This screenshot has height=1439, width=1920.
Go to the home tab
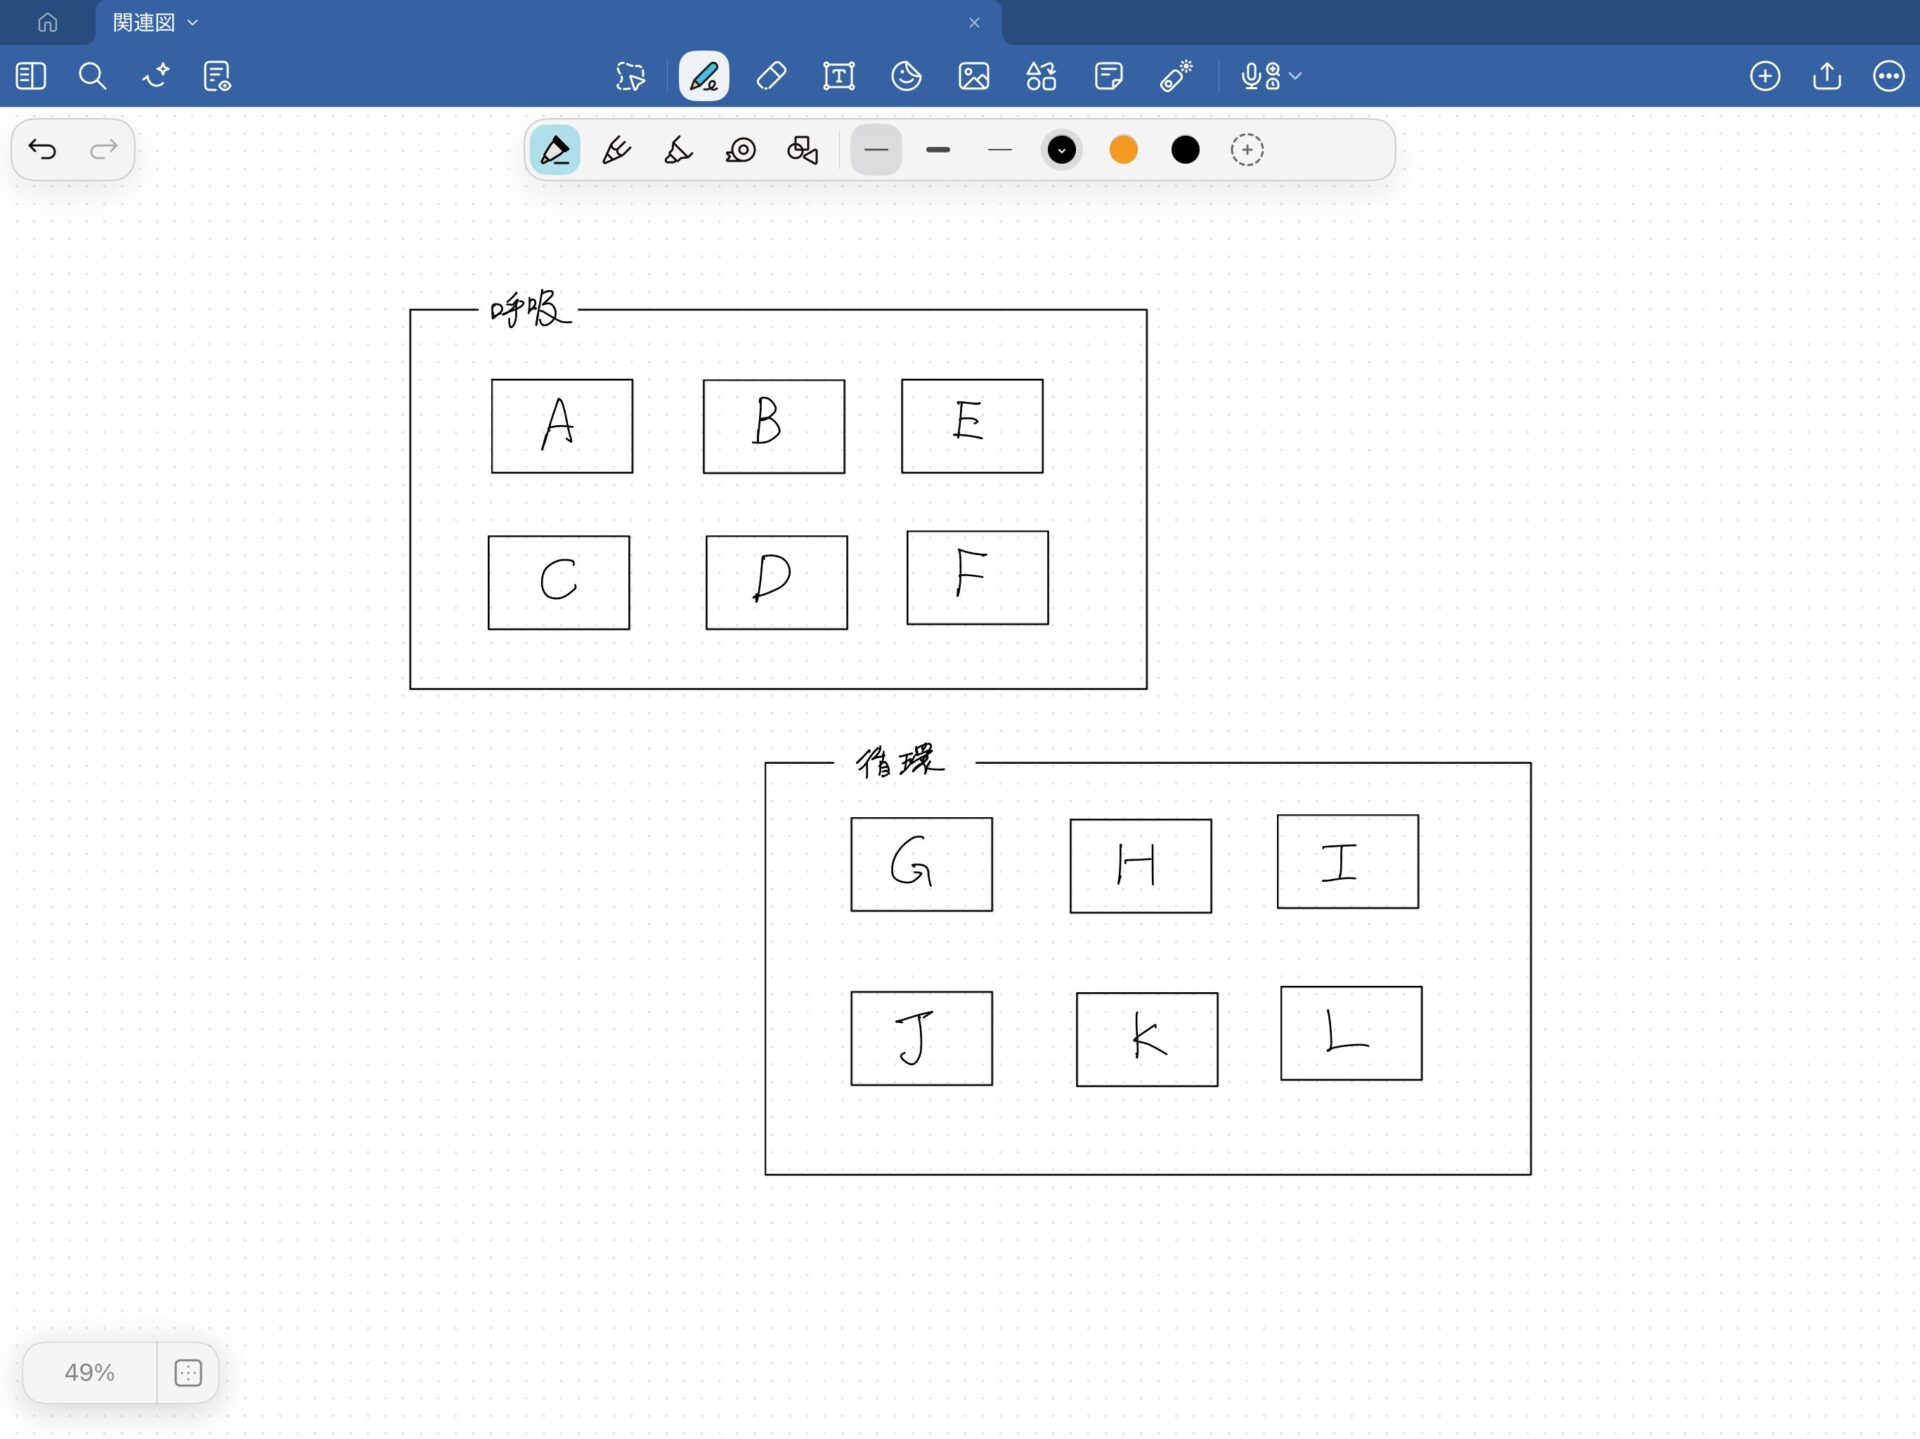pos(47,22)
